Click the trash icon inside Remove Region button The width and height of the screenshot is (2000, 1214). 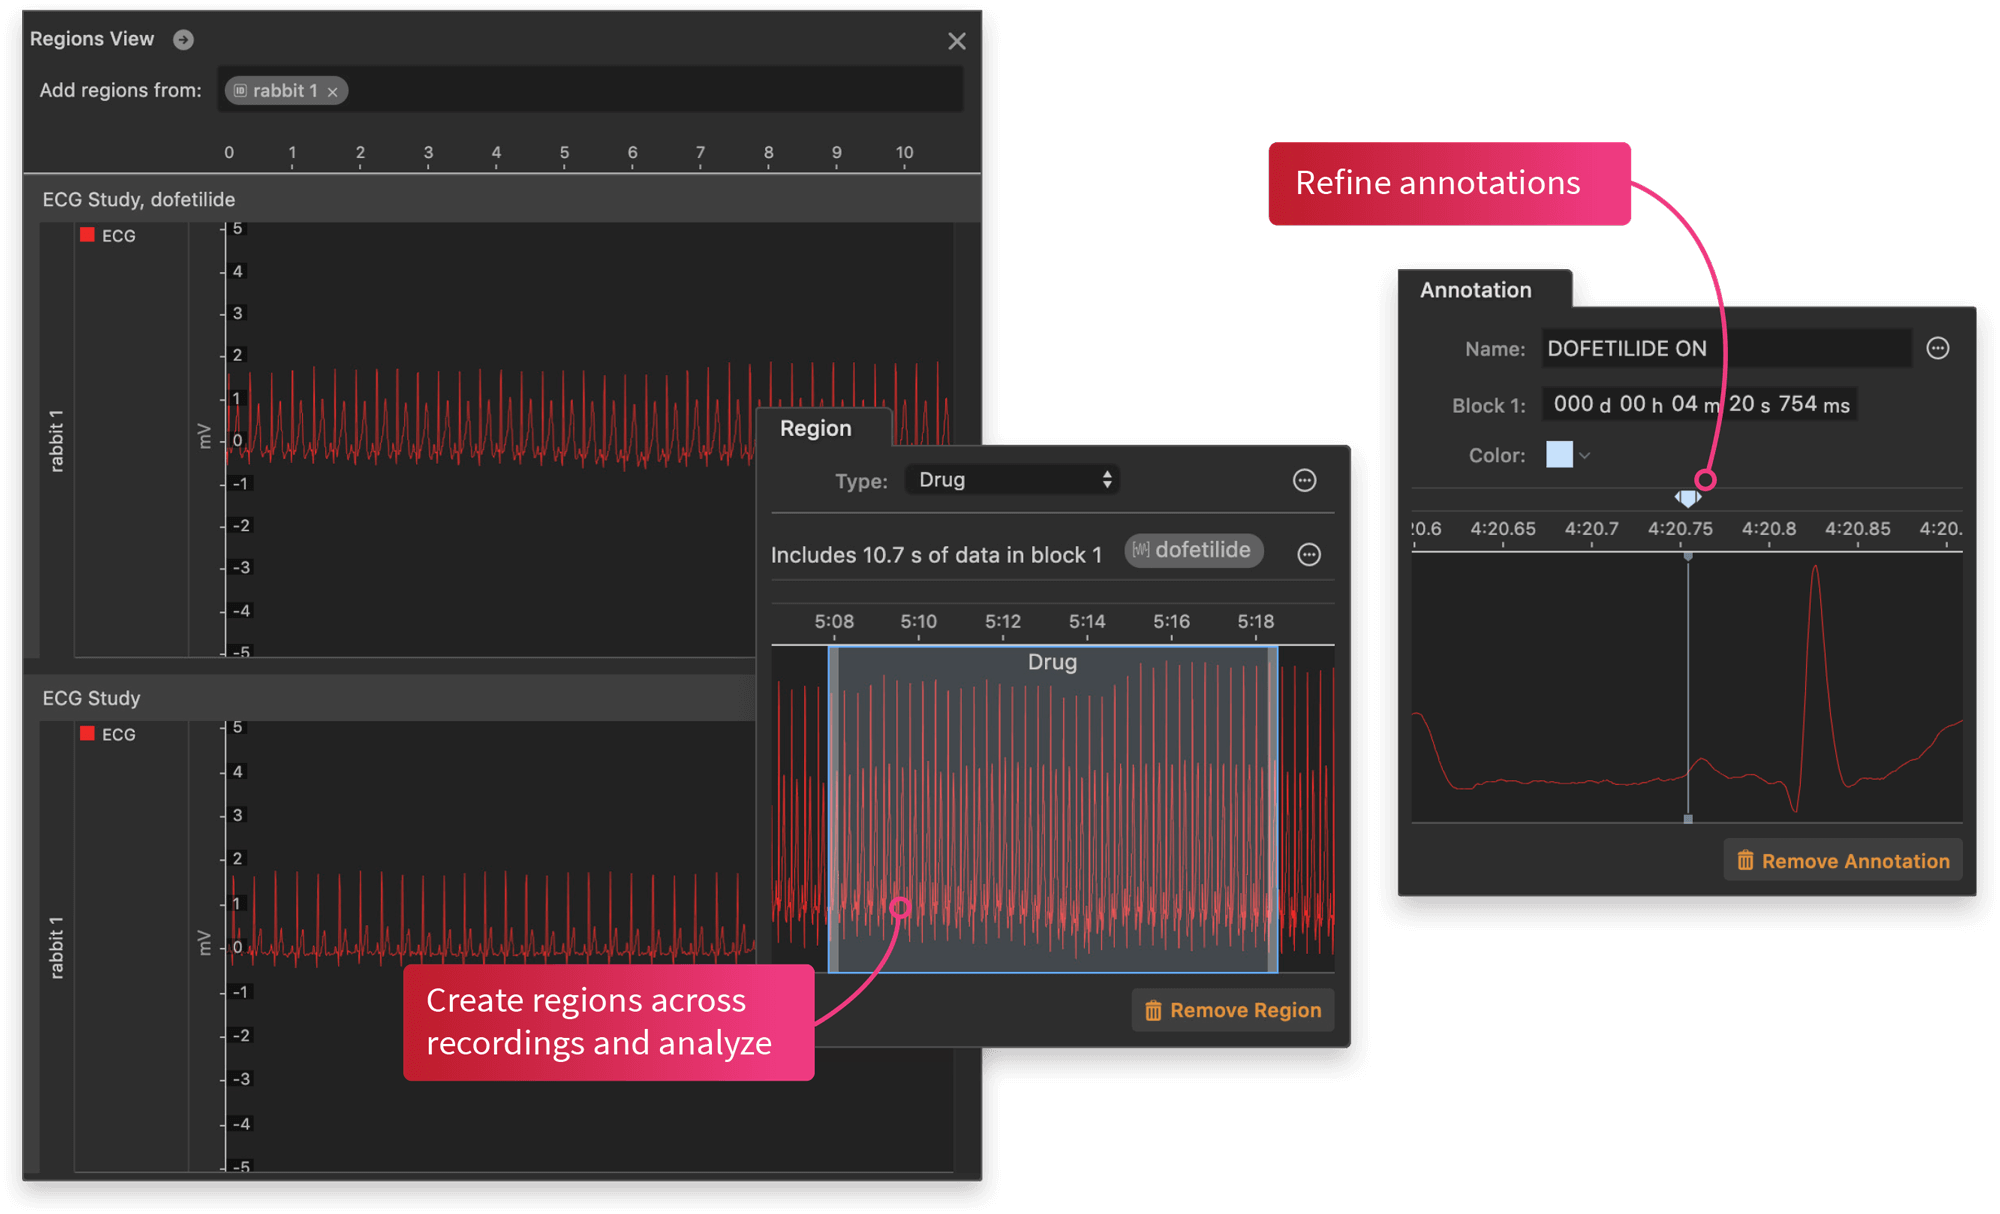[x=1152, y=1010]
